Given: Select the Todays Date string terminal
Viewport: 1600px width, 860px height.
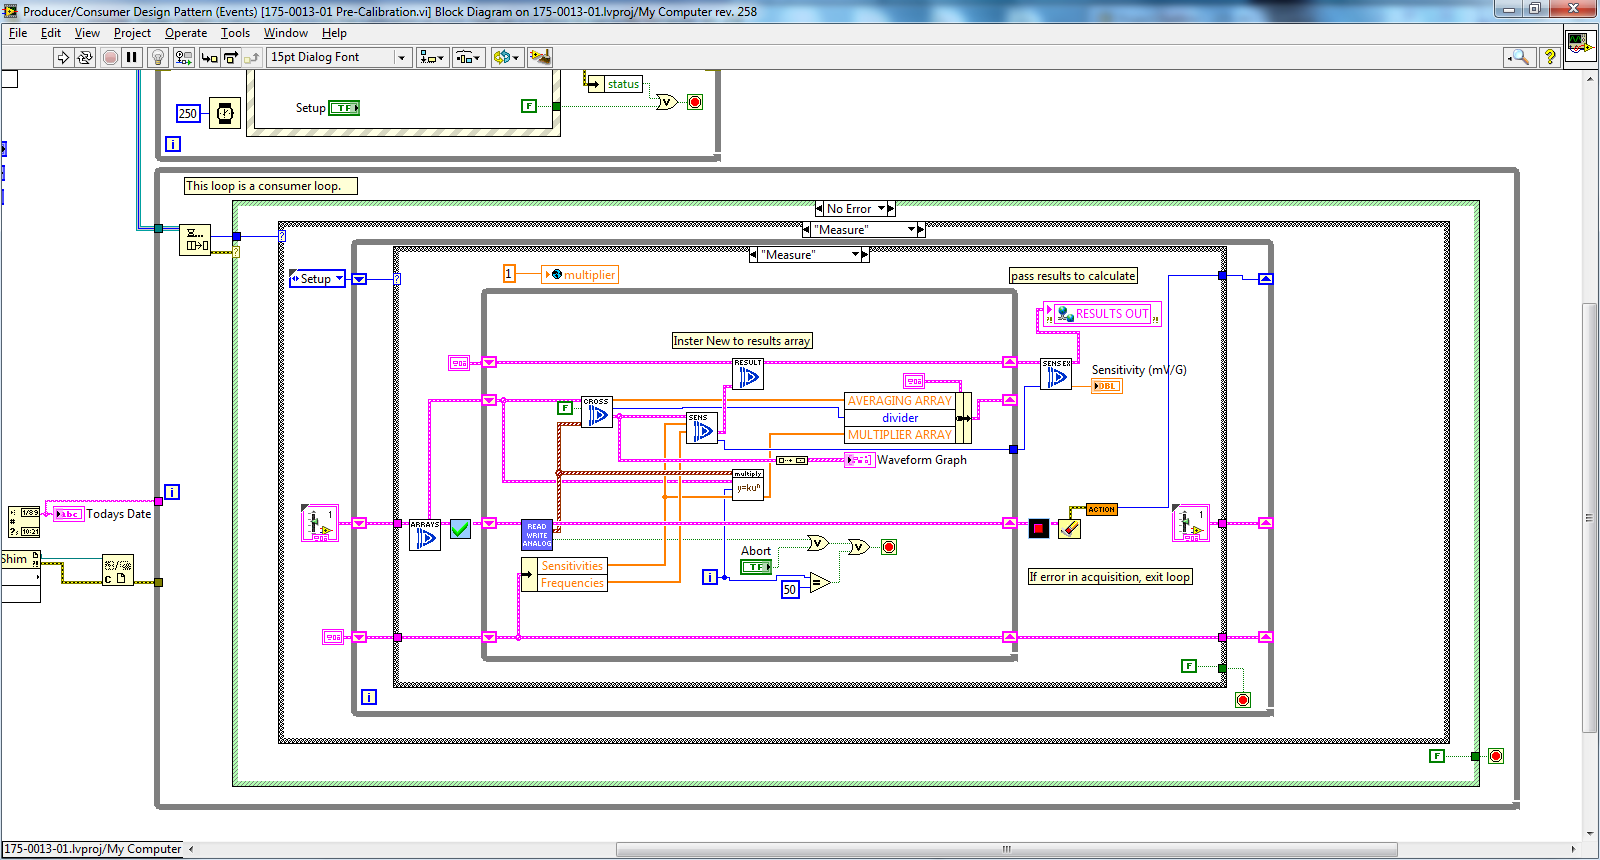Looking at the screenshot, I should pyautogui.click(x=68, y=514).
